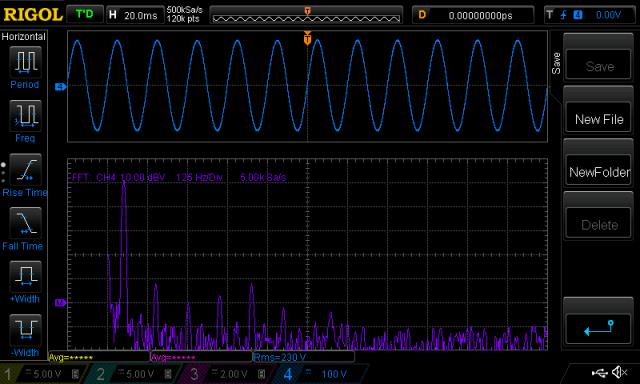This screenshot has height=384, width=640.
Task: Open the Horizontal measurement menu header
Action: click(23, 36)
